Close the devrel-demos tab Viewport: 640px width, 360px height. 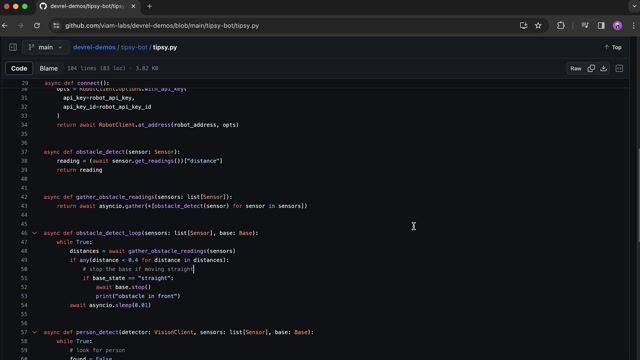pos(133,7)
